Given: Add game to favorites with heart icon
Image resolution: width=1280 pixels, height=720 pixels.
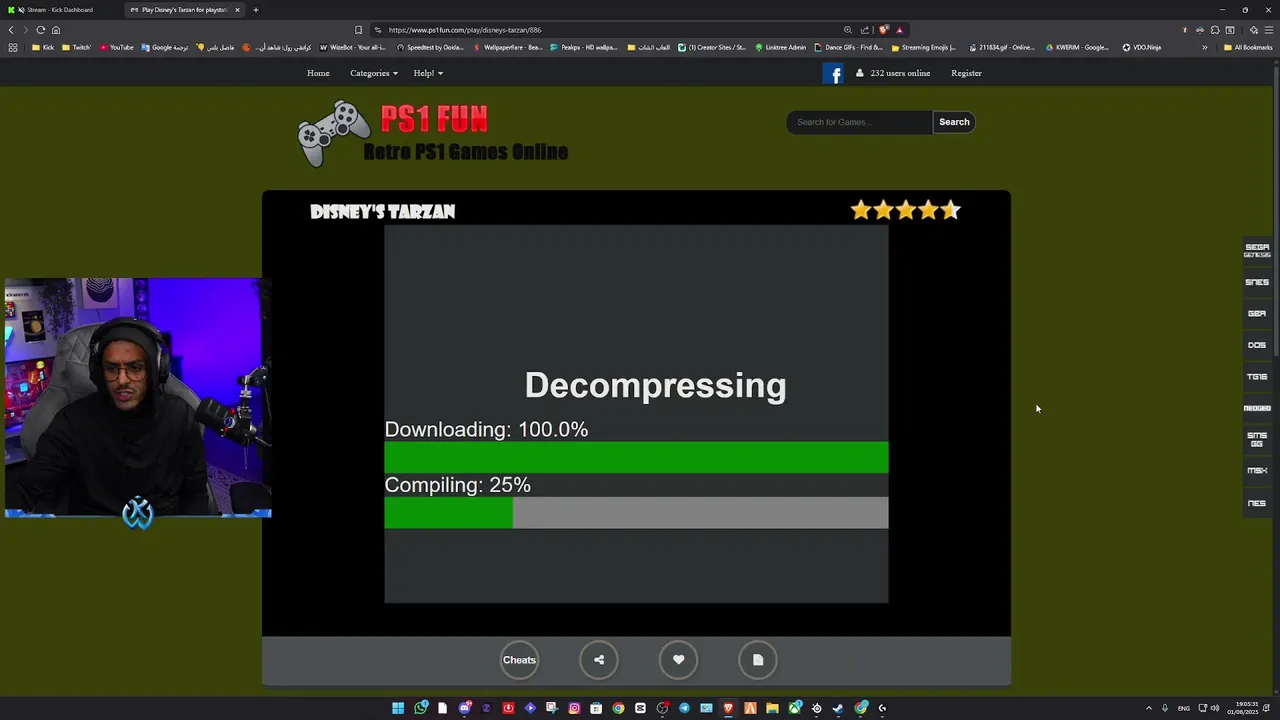Looking at the screenshot, I should (678, 660).
